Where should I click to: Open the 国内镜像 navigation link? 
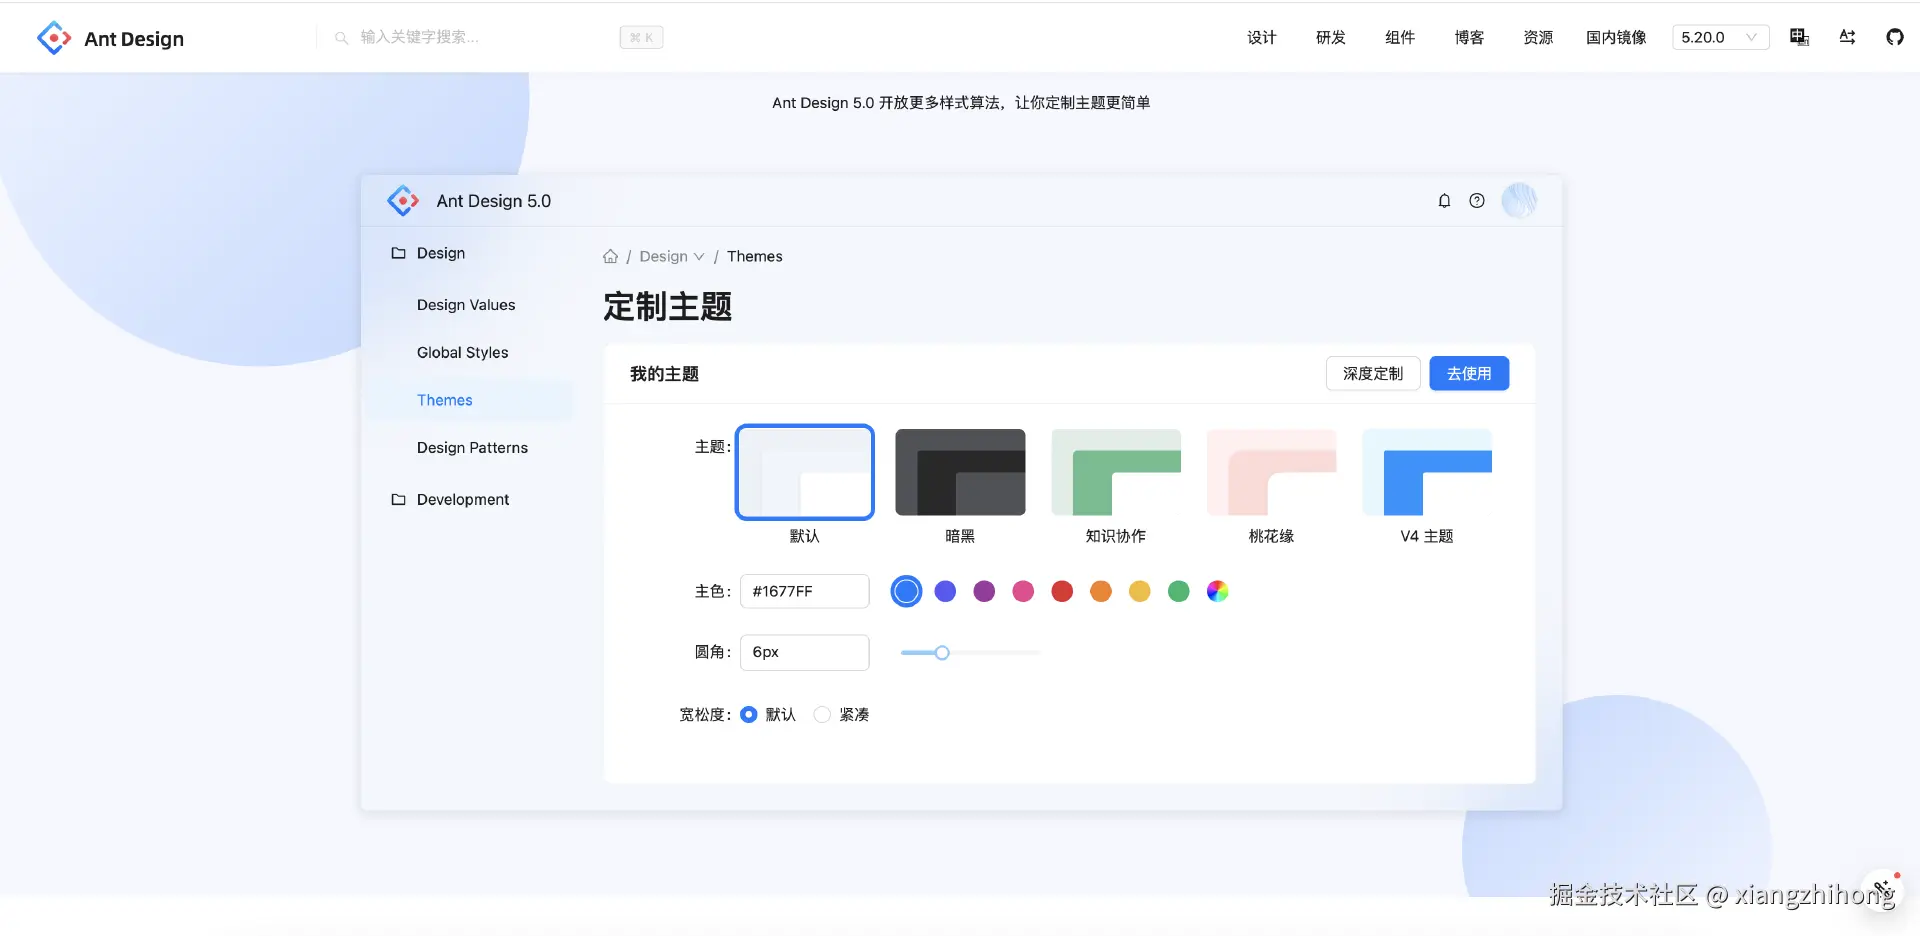(x=1616, y=37)
